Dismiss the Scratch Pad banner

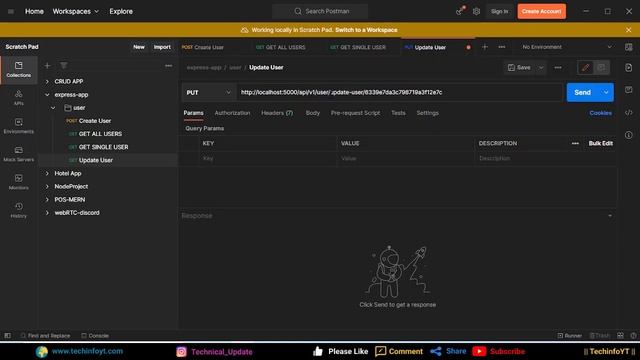coord(629,30)
